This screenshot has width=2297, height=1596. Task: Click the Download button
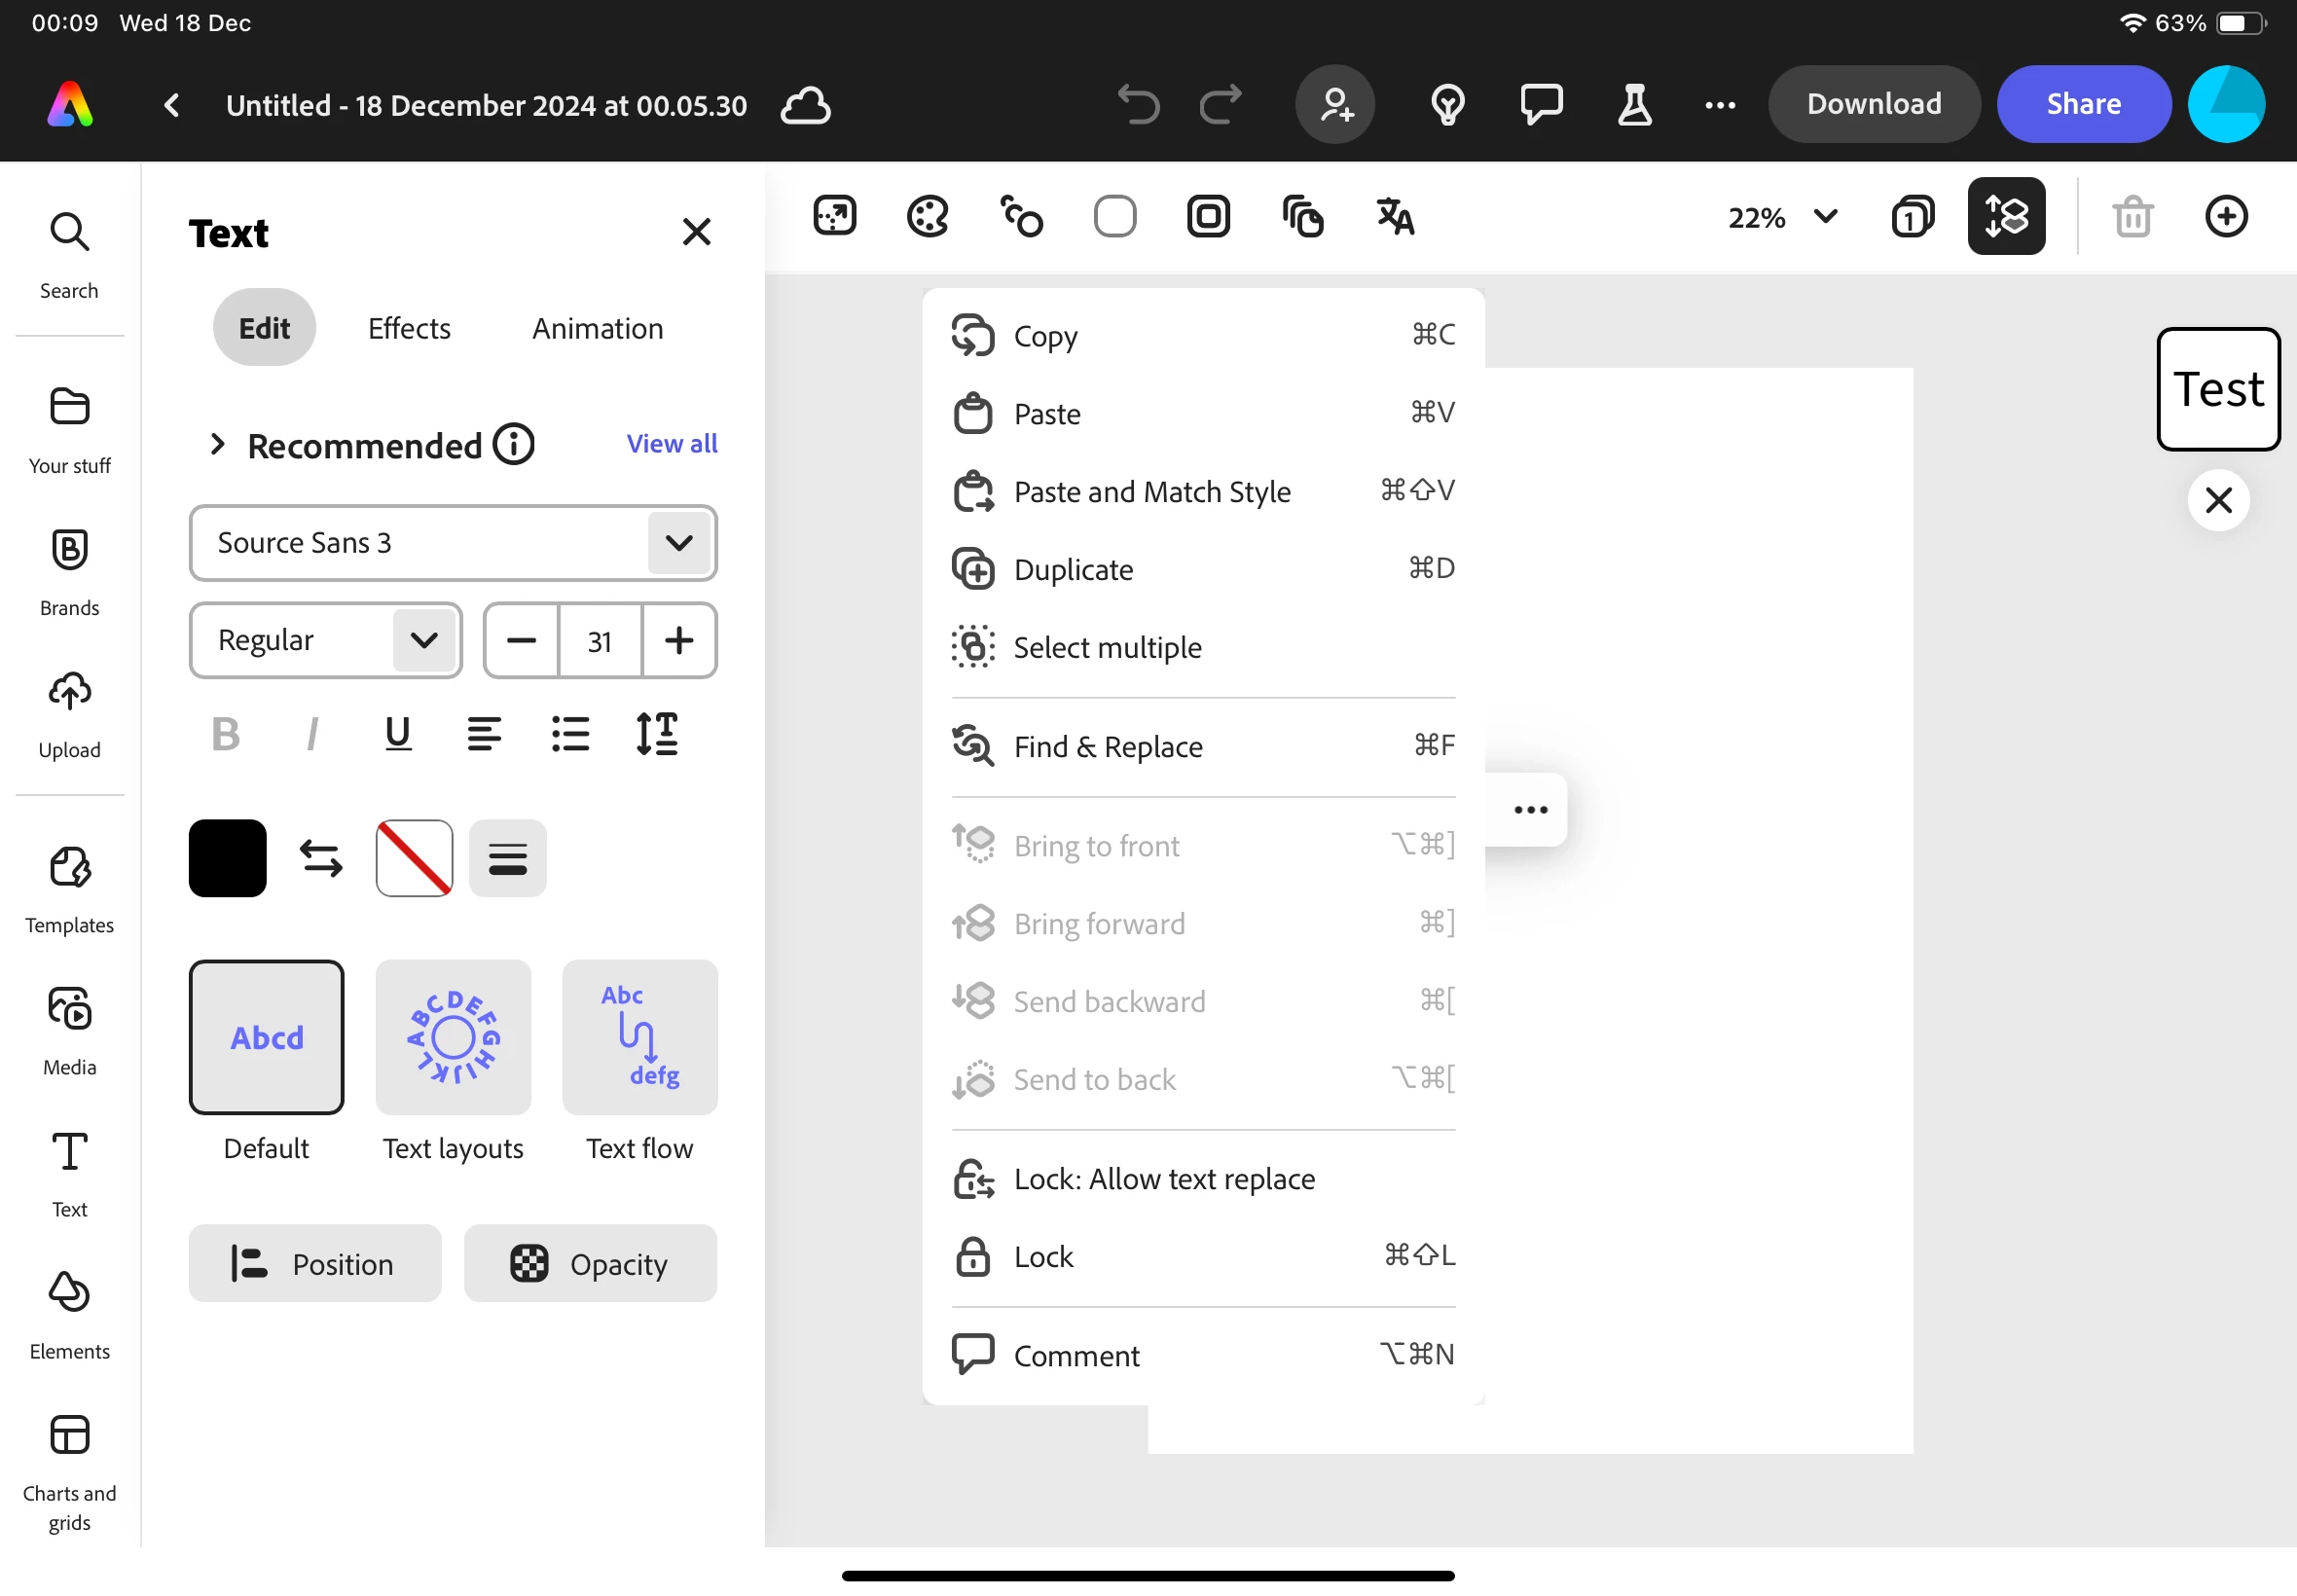coord(1873,104)
